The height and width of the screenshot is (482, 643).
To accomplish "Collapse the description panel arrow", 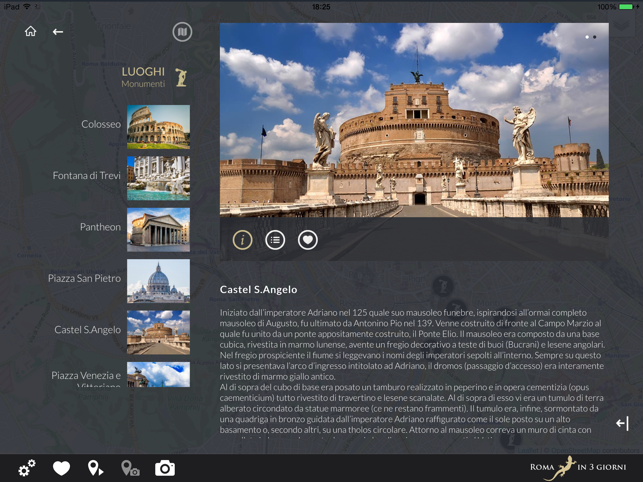I will click(622, 423).
